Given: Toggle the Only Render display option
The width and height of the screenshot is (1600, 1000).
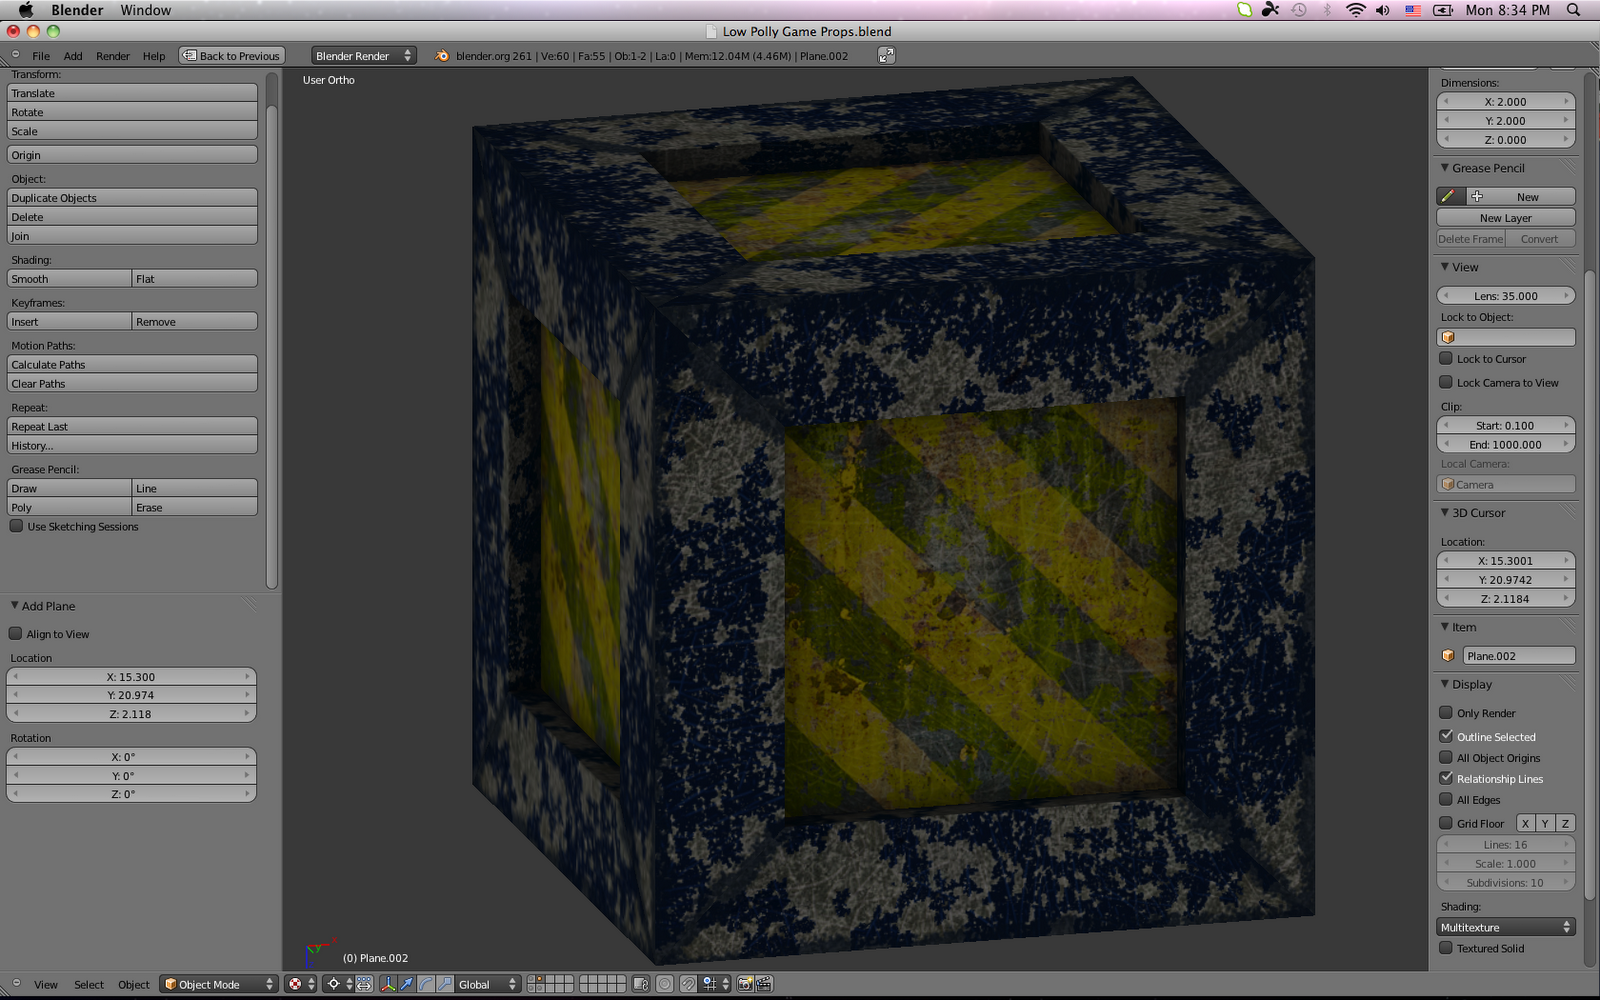Looking at the screenshot, I should pyautogui.click(x=1446, y=712).
